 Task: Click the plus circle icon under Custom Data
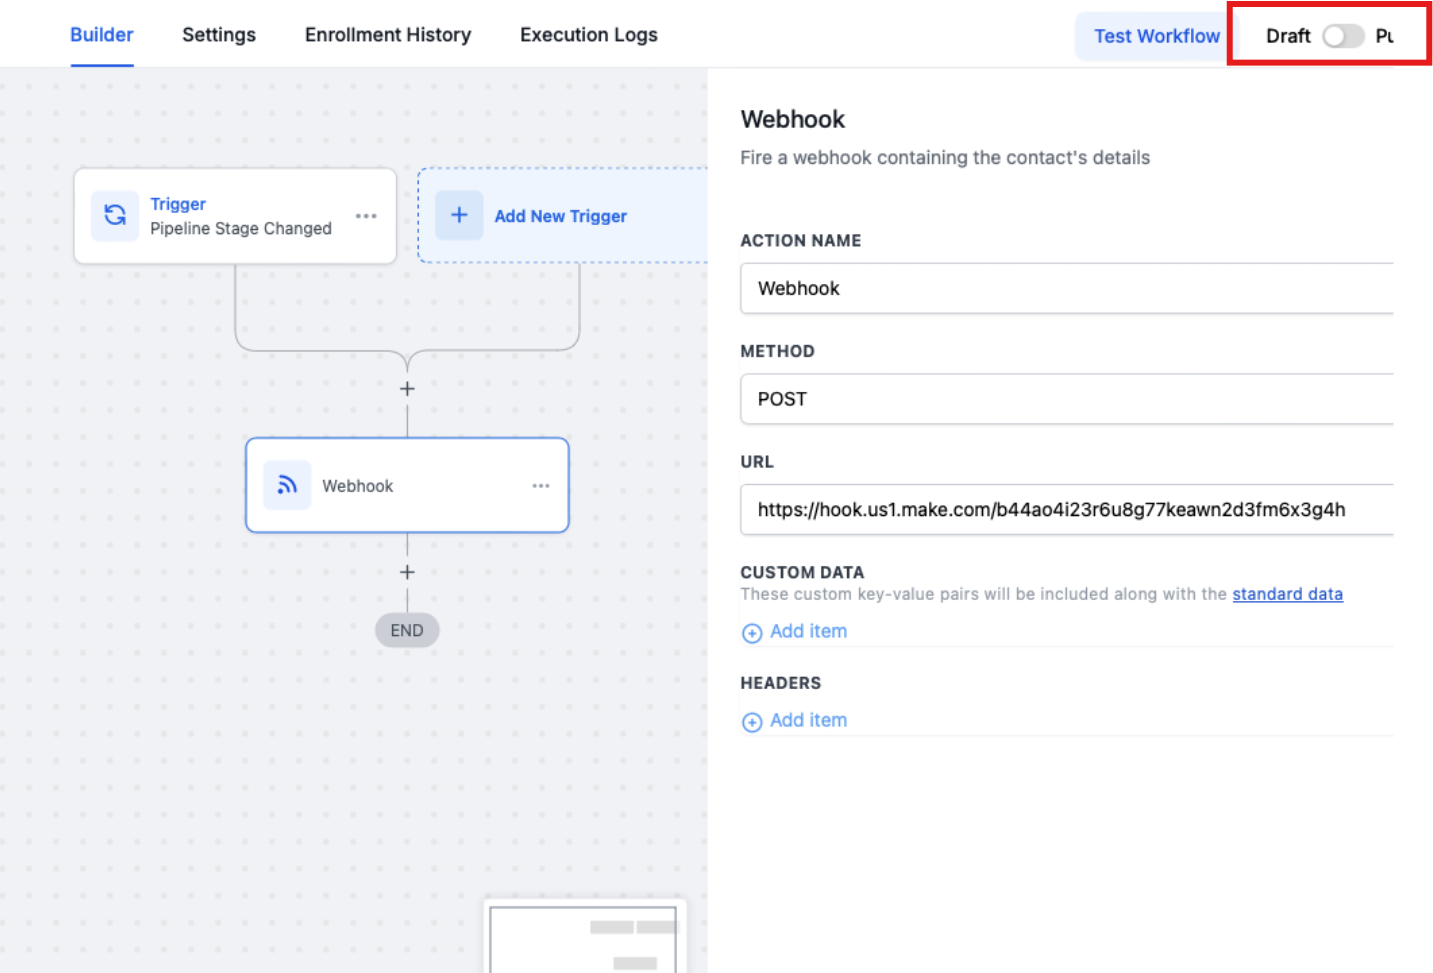point(752,633)
